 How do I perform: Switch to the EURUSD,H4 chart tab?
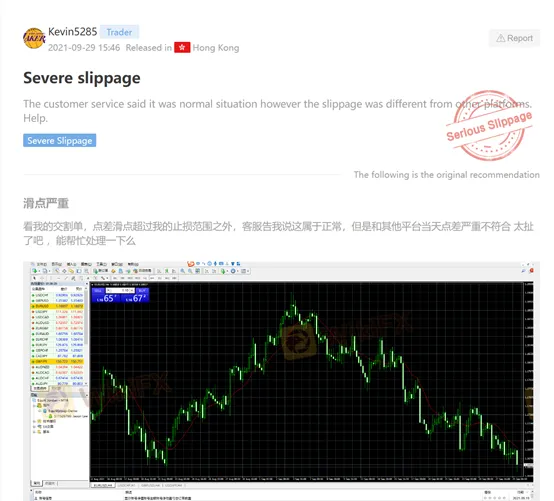click(103, 485)
